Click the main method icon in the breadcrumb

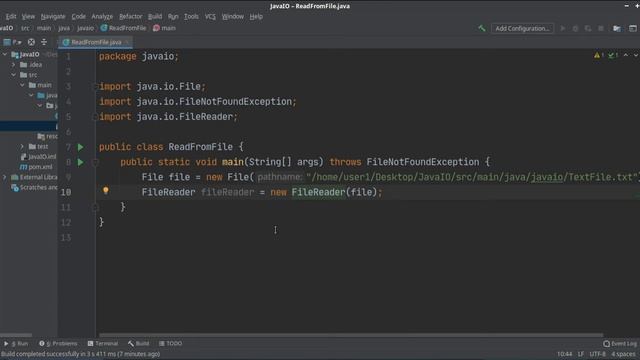tap(156, 28)
